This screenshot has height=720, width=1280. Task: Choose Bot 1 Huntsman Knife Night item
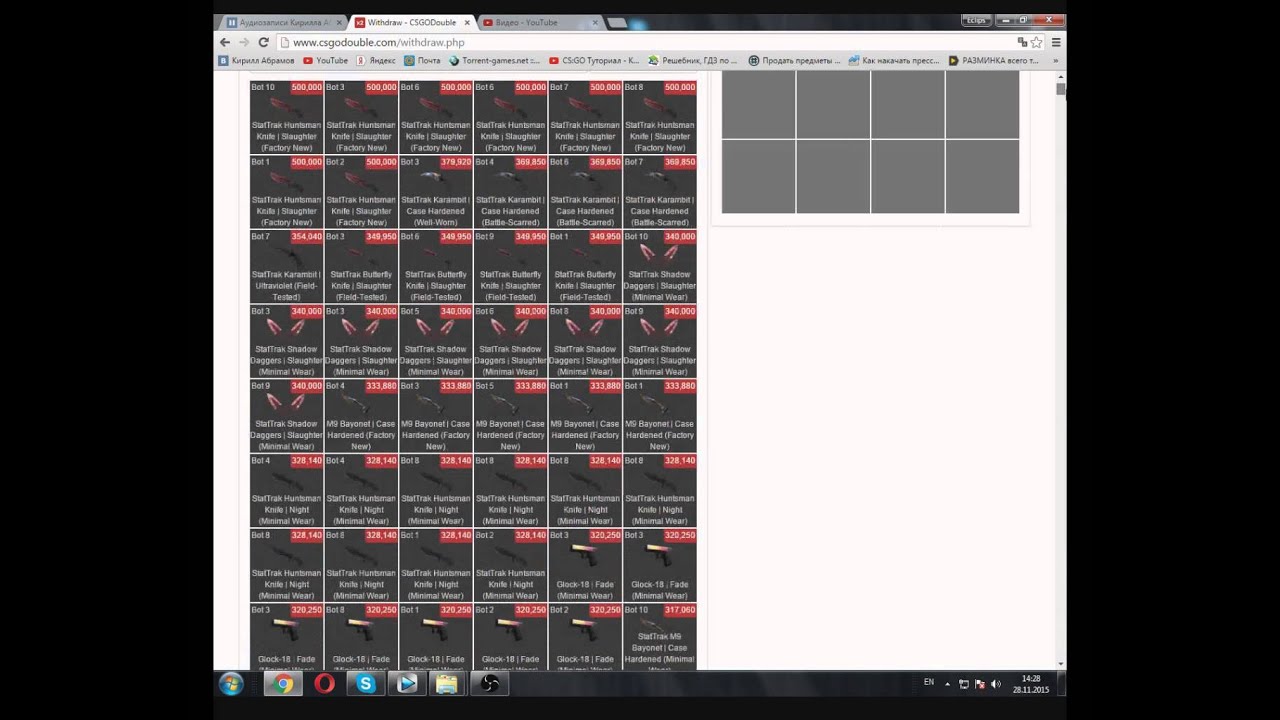[x=436, y=566]
